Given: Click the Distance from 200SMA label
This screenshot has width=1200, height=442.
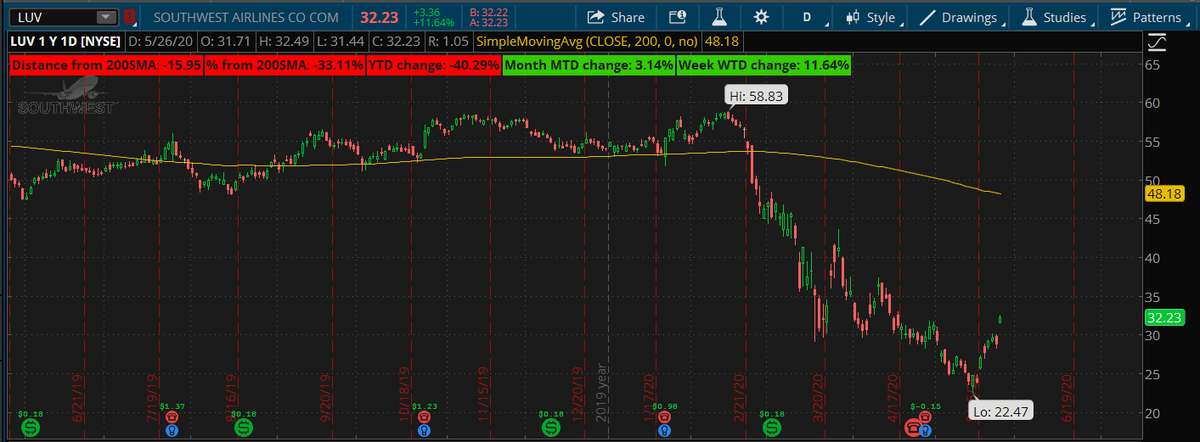Looking at the screenshot, I should coord(107,65).
